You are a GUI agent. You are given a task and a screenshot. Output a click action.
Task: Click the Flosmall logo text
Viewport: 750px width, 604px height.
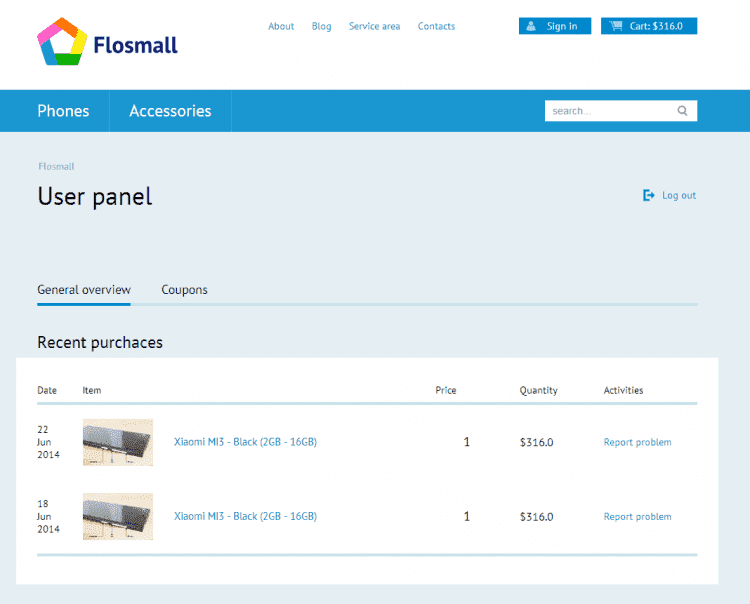(135, 45)
